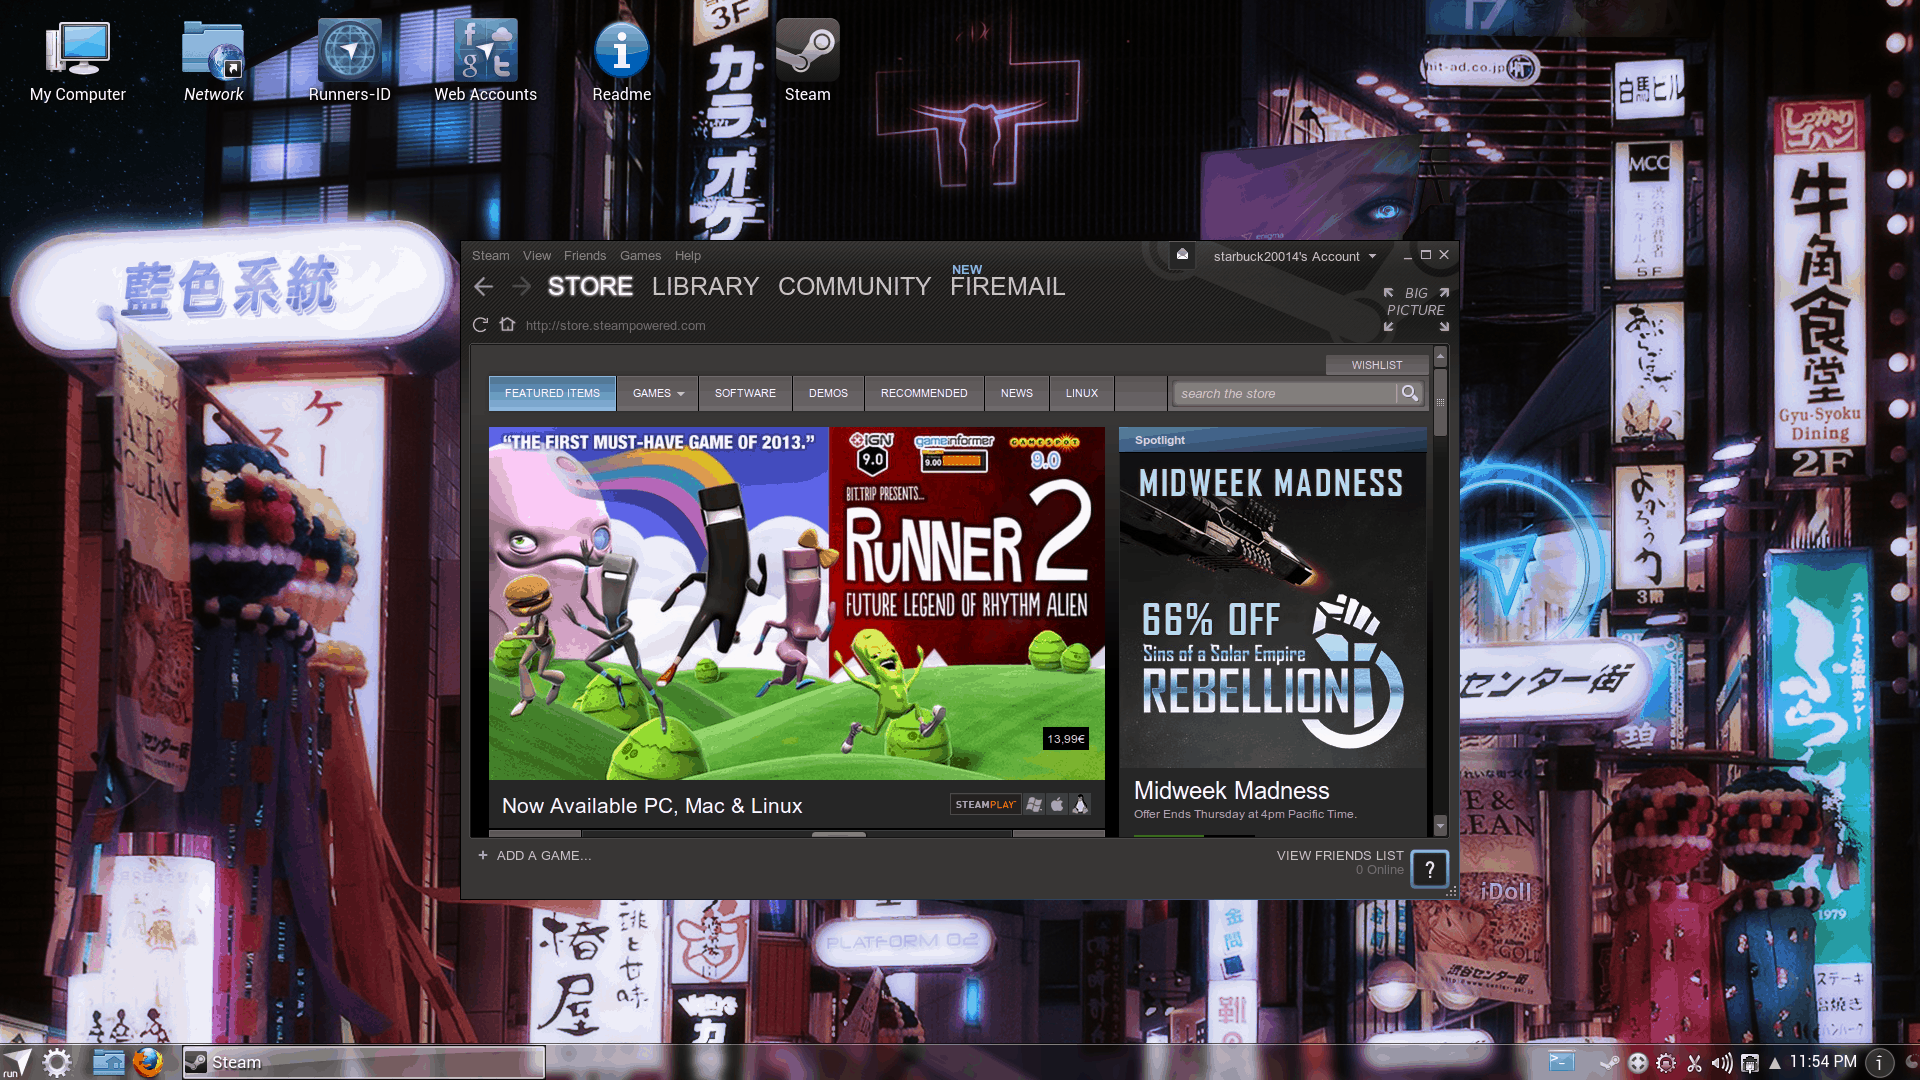Open the settings gear in the taskbar
The width and height of the screenshot is (1920, 1080).
(x=57, y=1062)
